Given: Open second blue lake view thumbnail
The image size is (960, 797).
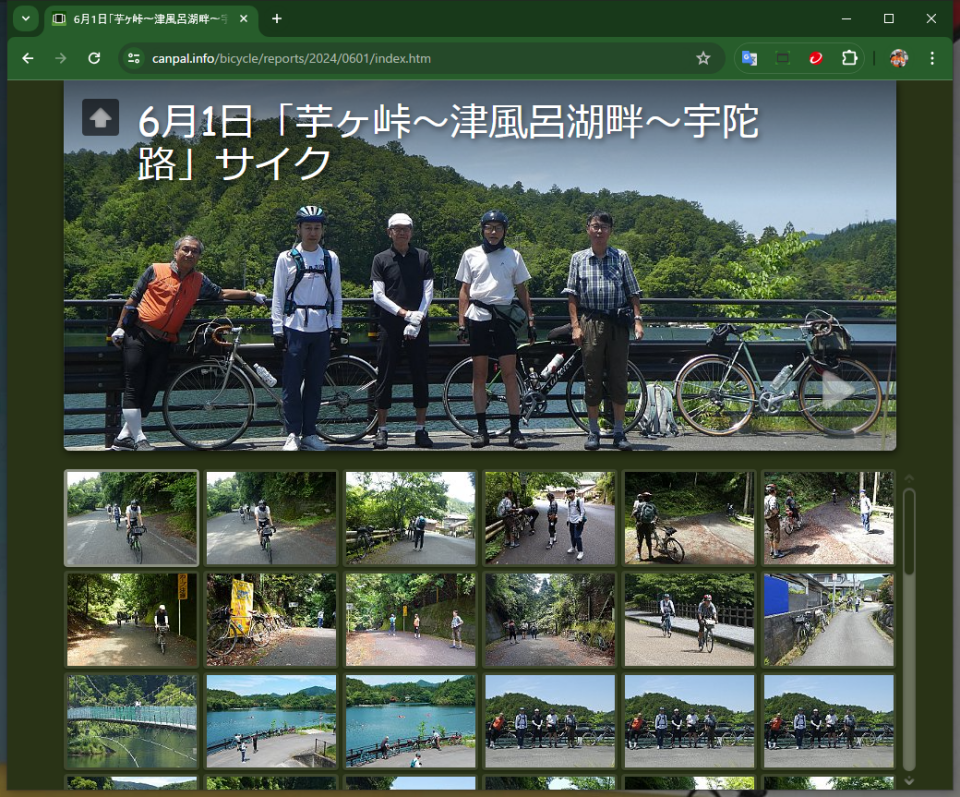Looking at the screenshot, I should 410,721.
